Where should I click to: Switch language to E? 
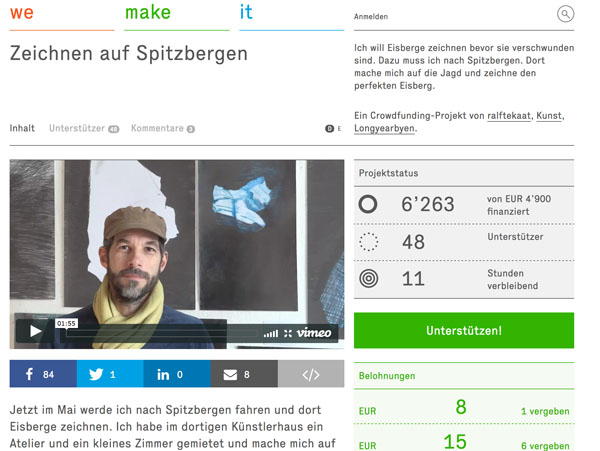(339, 129)
